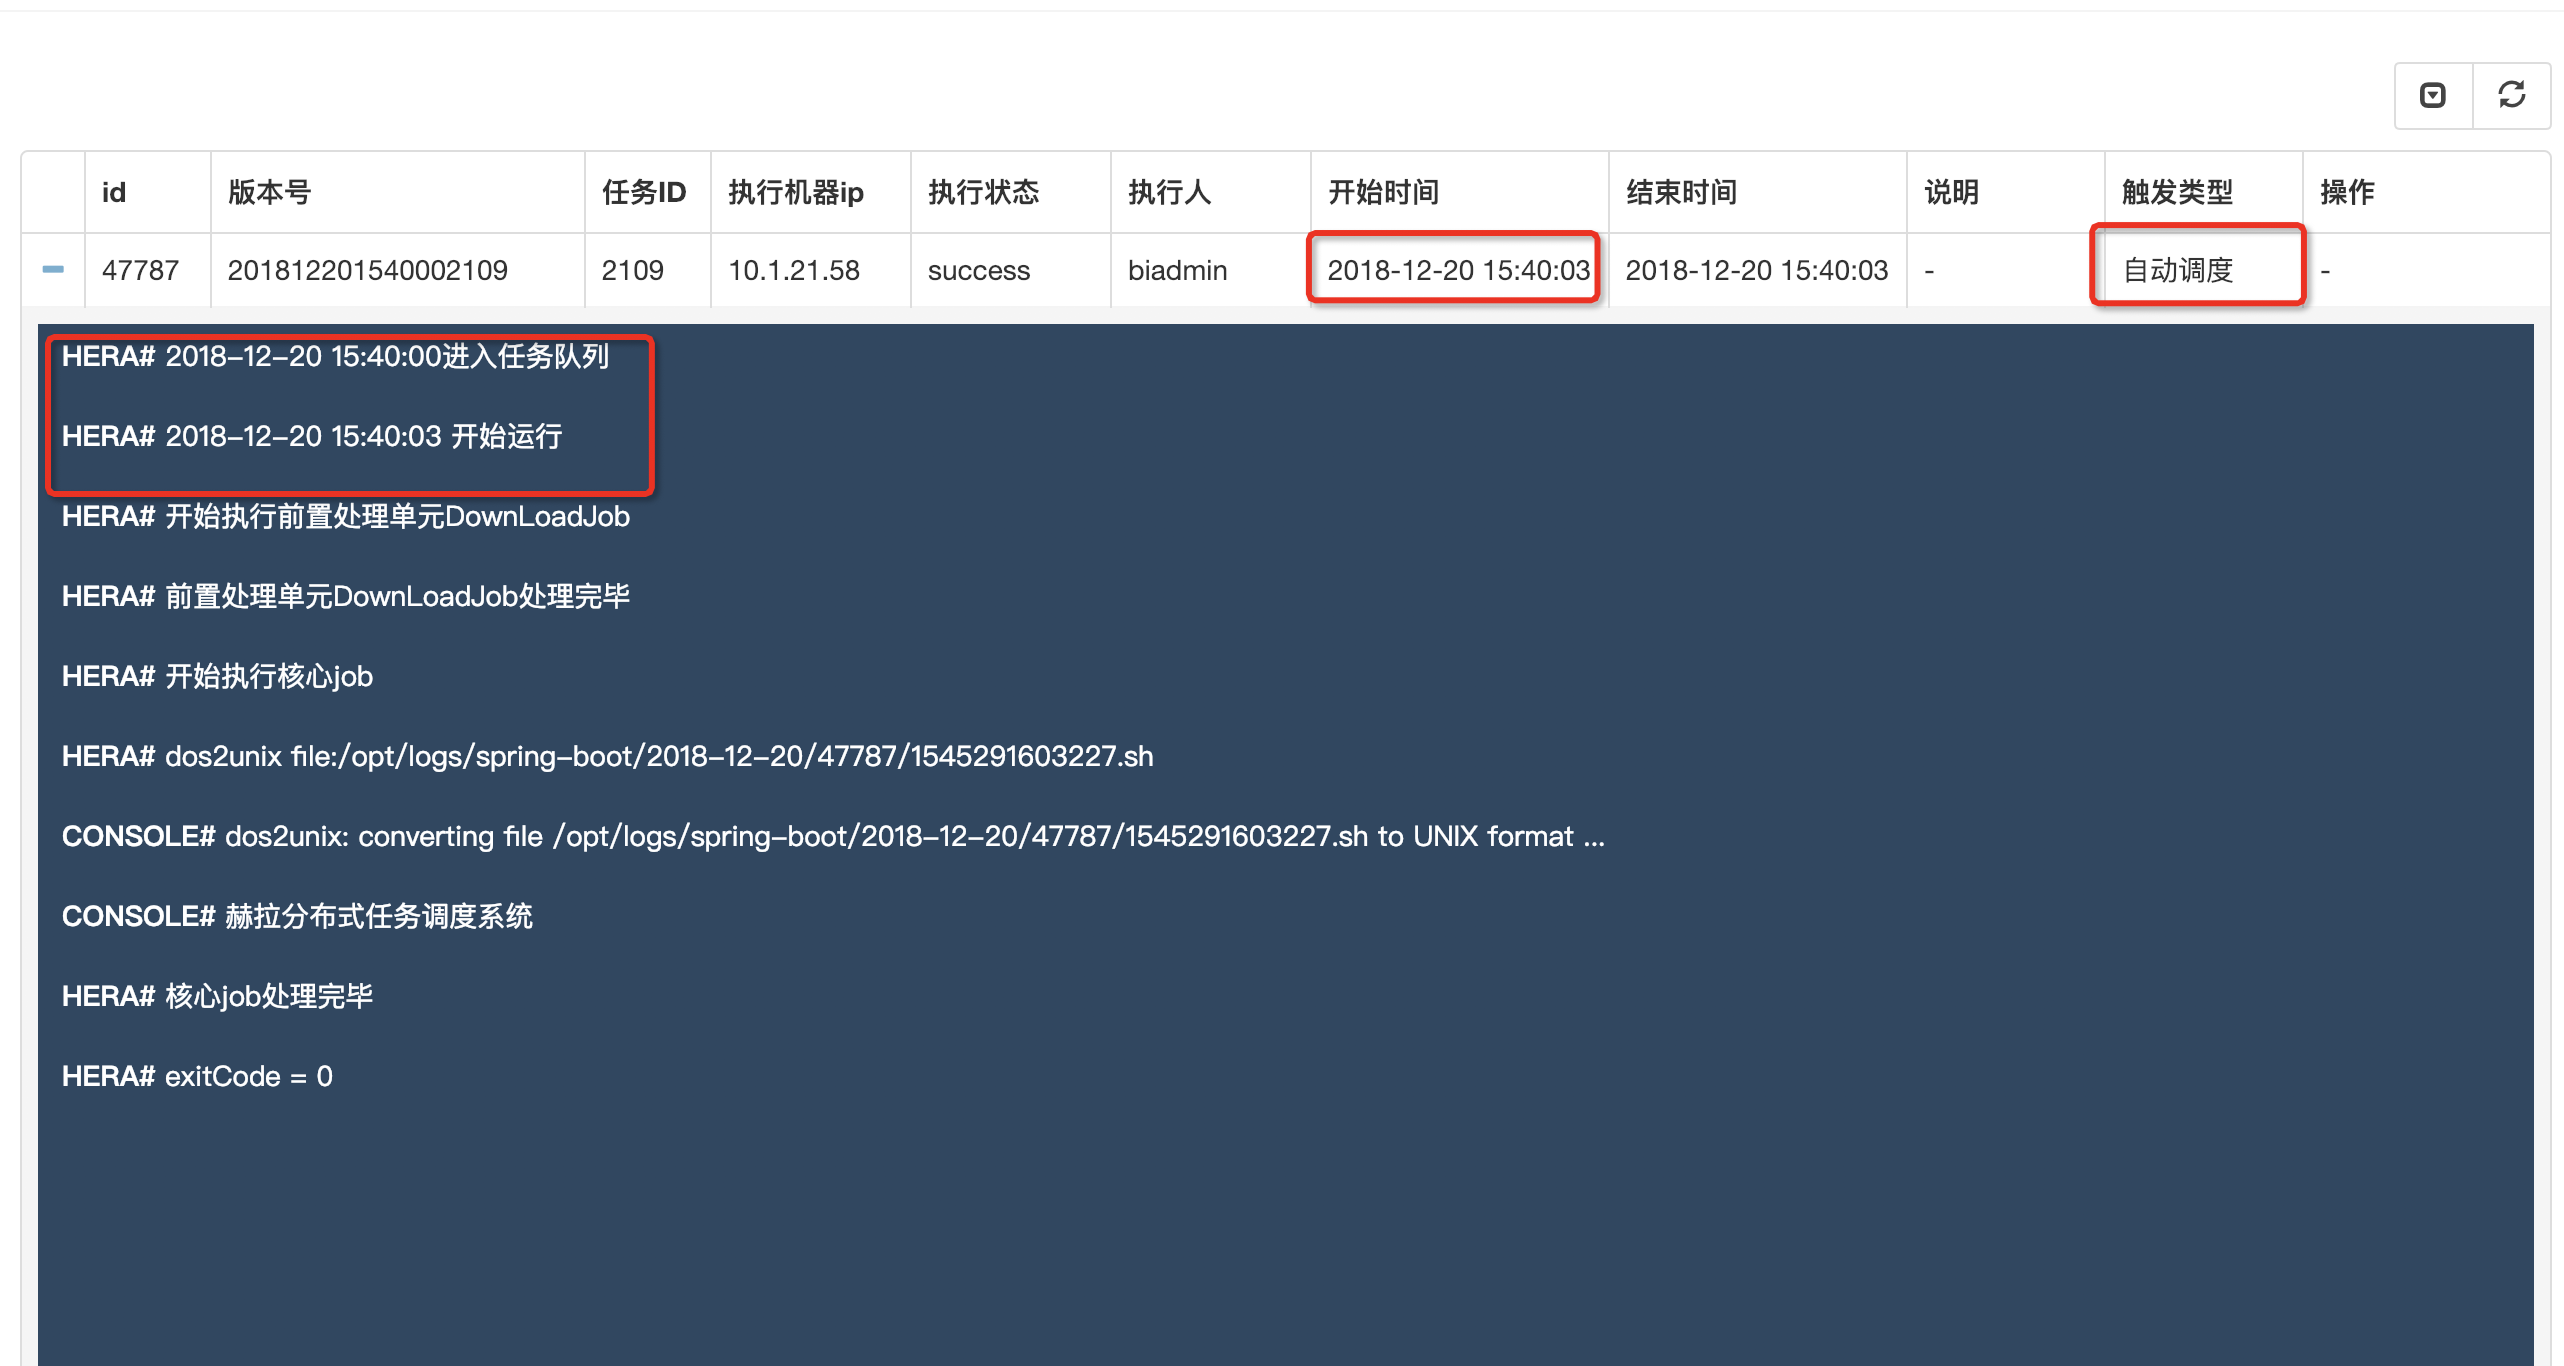The image size is (2564, 1366).
Task: Click the 结束时间 column header
Action: (x=1681, y=192)
